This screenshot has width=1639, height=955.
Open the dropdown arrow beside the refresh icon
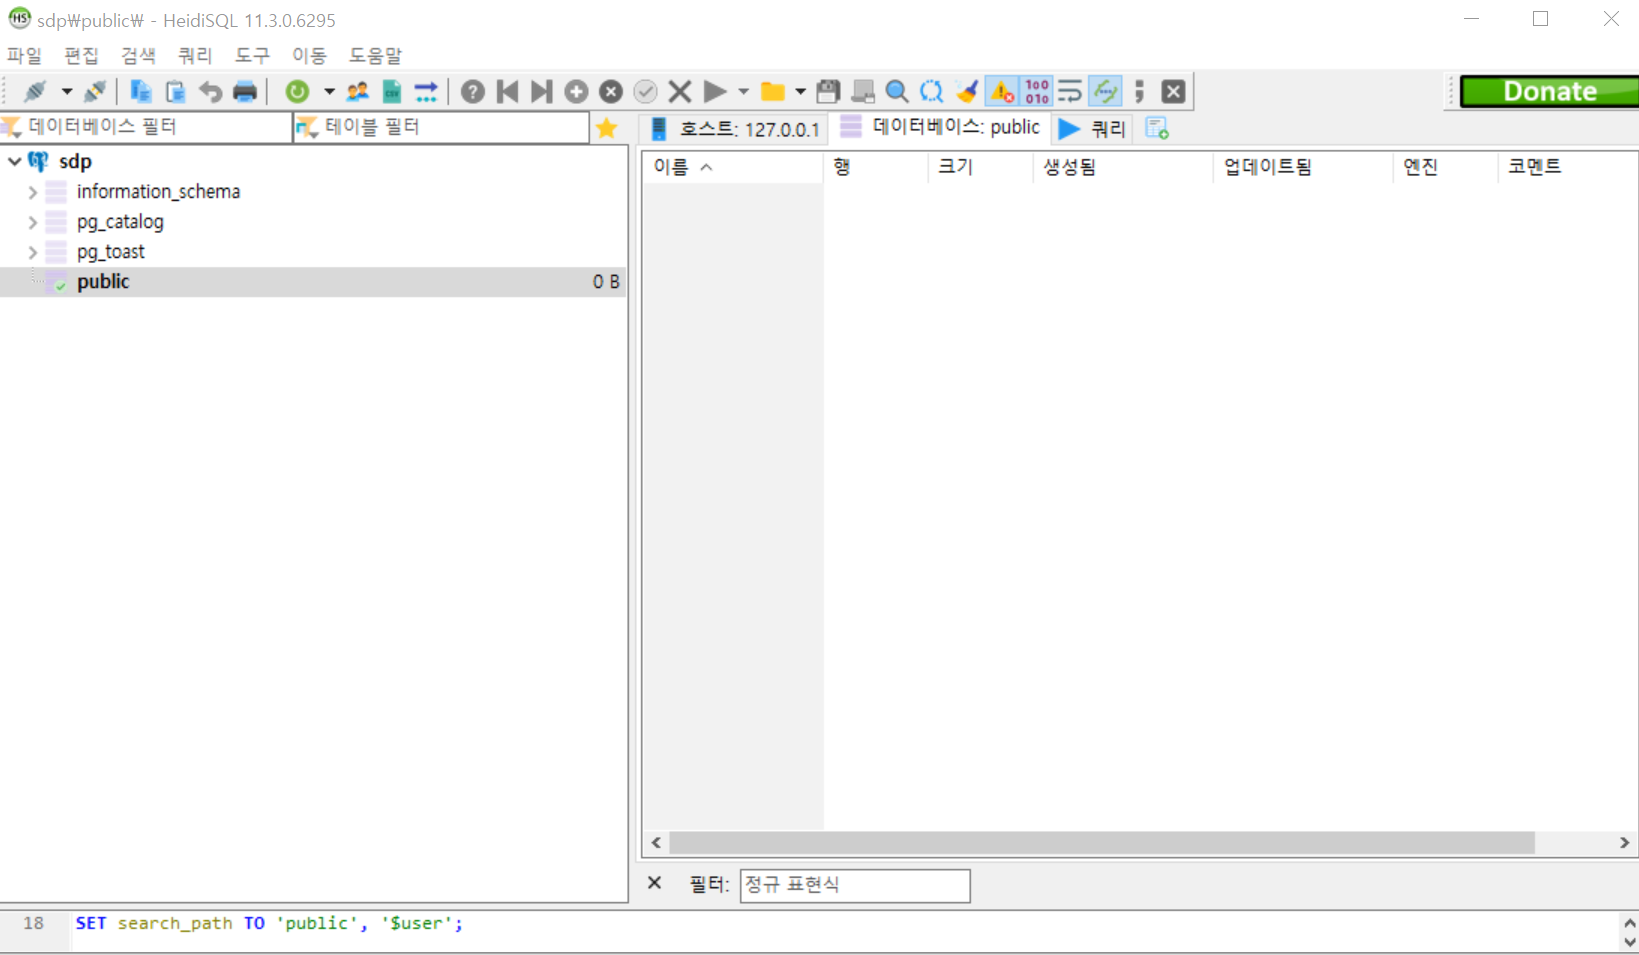(329, 92)
